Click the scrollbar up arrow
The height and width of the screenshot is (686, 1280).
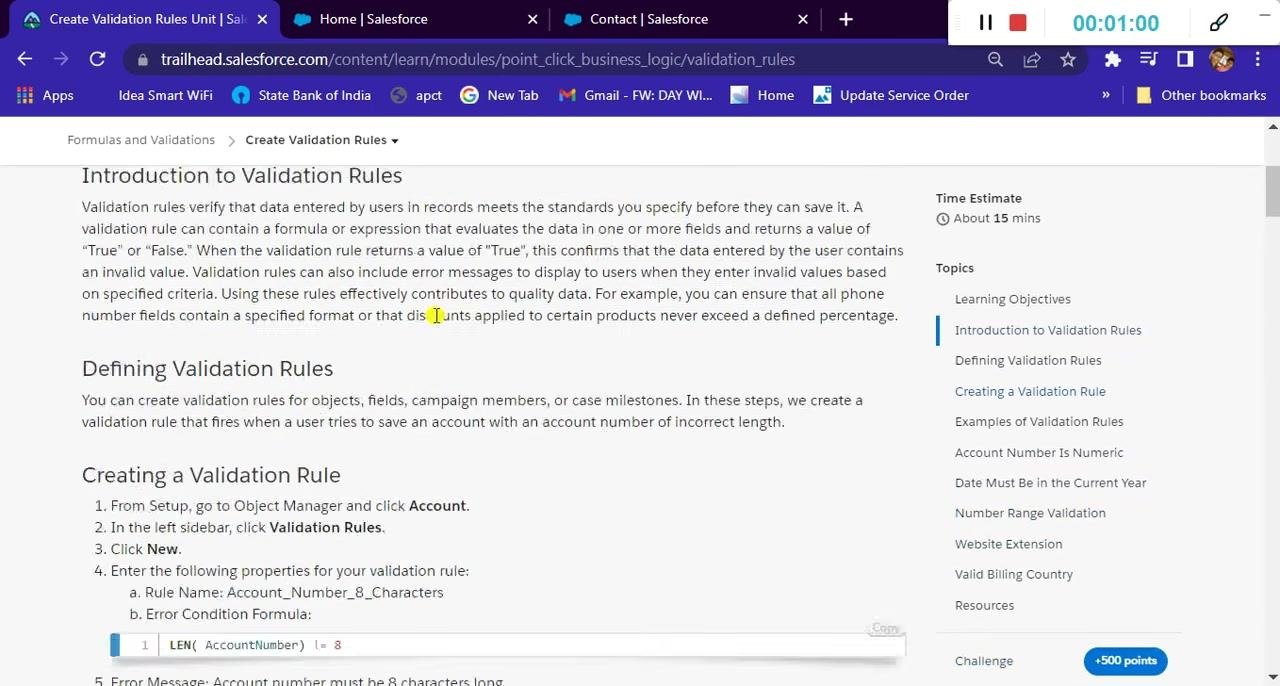pyautogui.click(x=1272, y=126)
